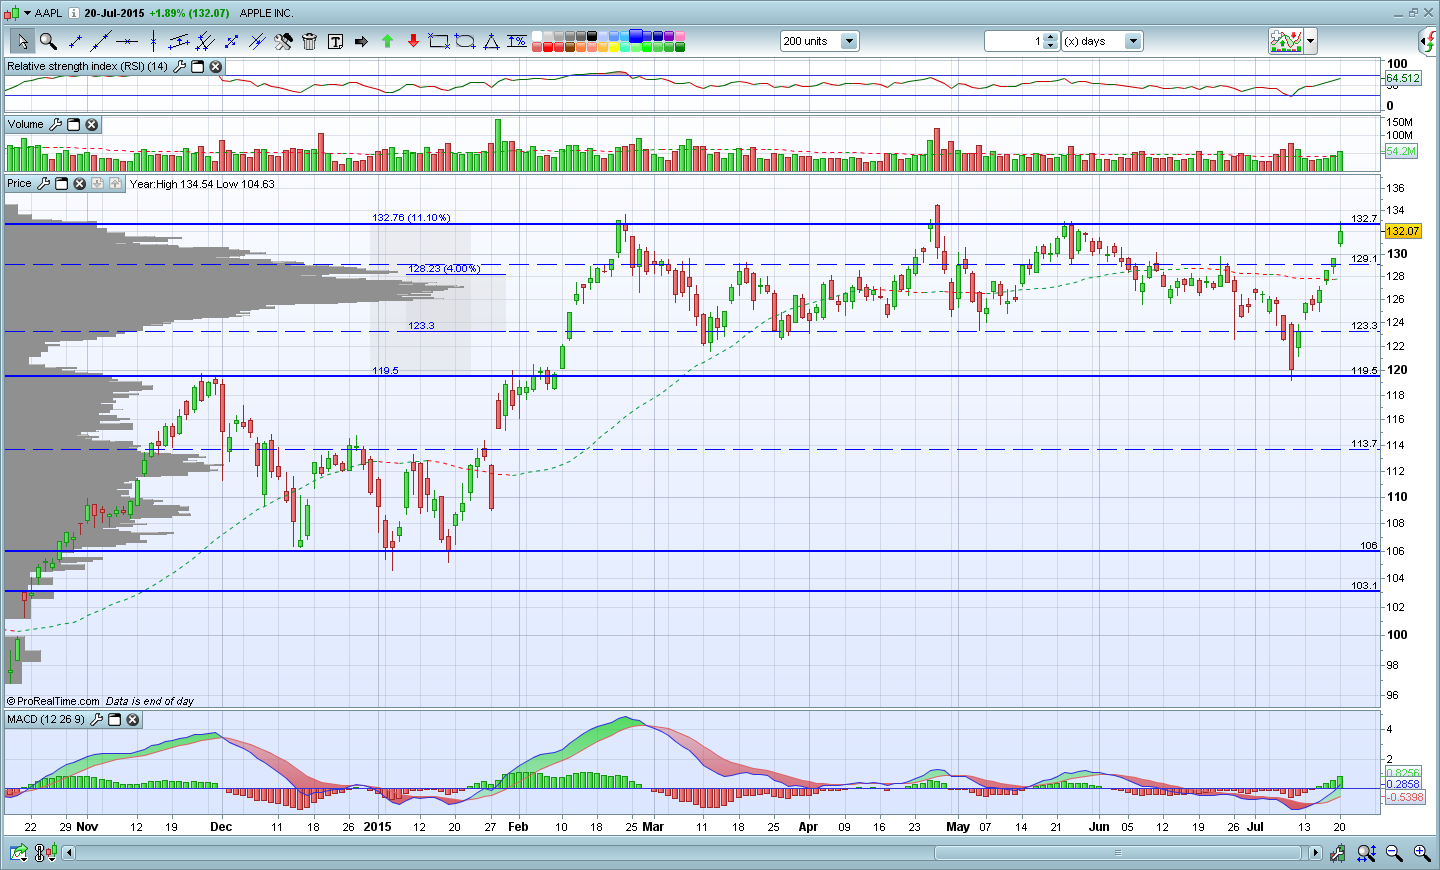This screenshot has height=870, width=1440.
Task: Pick the hammer and wrench settings tool
Action: point(283,41)
